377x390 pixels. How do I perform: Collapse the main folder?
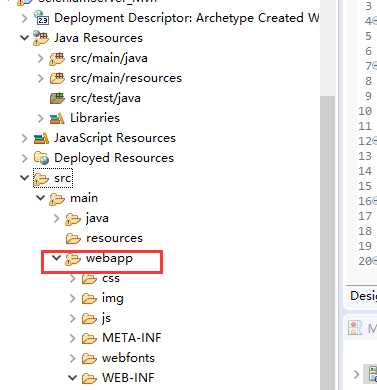(40, 198)
